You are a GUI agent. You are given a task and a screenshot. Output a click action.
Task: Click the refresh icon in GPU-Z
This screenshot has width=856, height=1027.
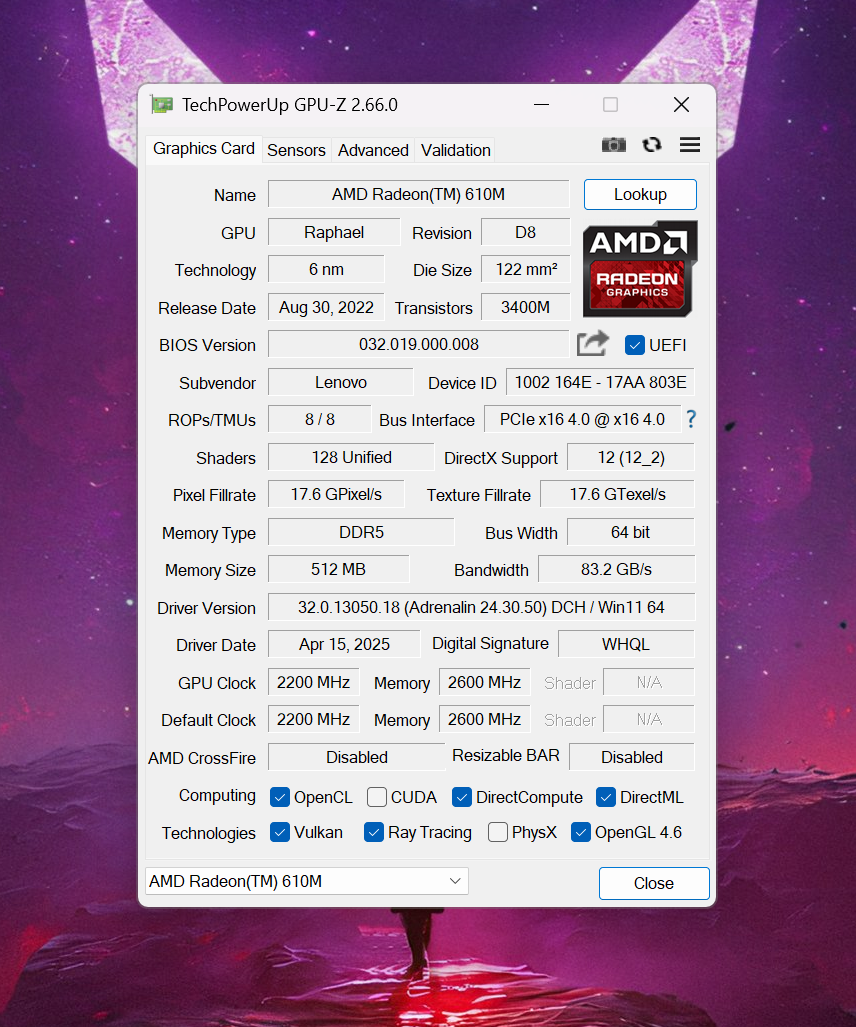652,145
